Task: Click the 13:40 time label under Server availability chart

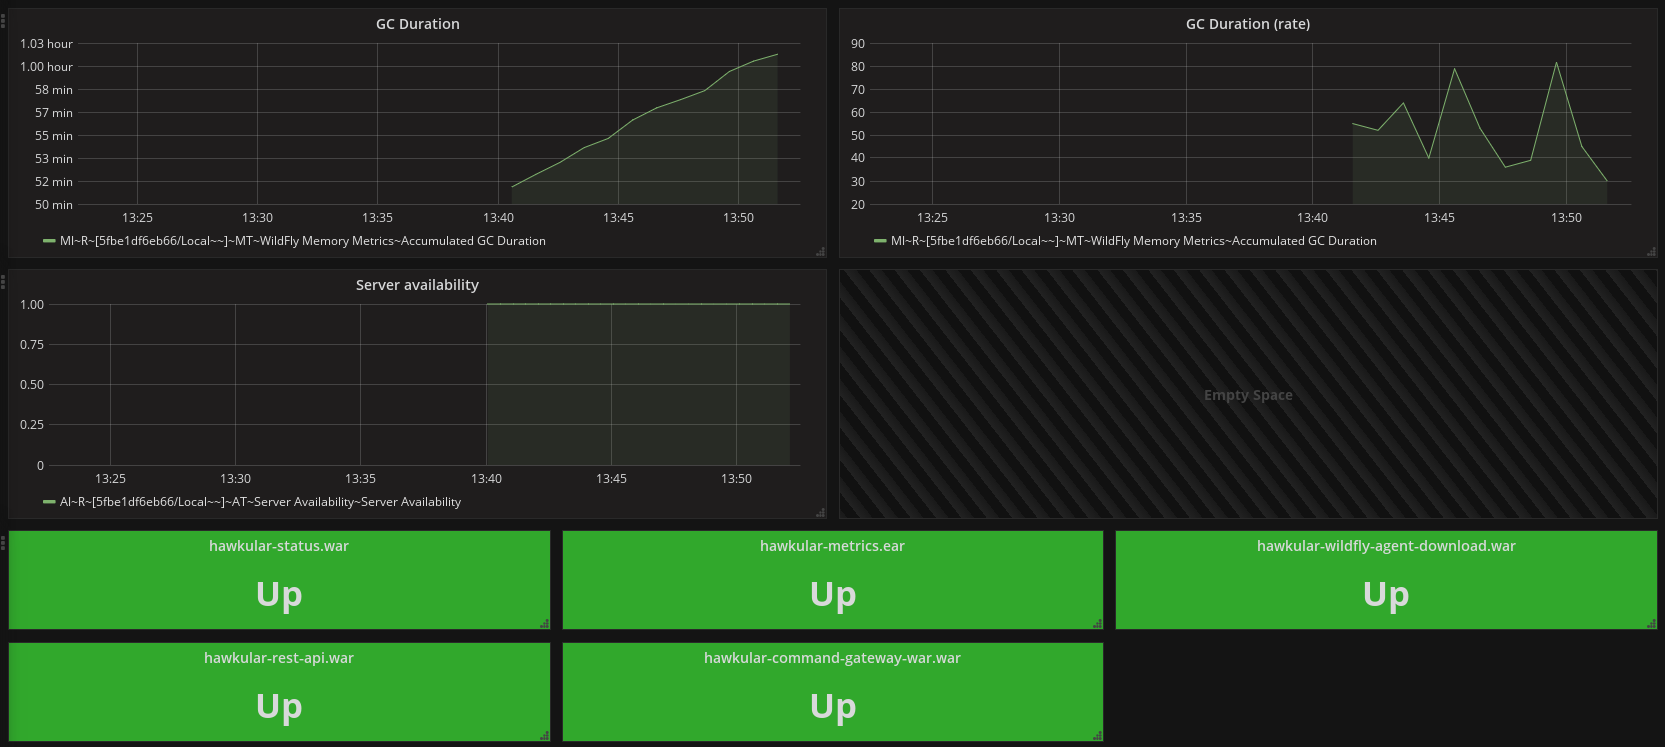Action: click(486, 479)
